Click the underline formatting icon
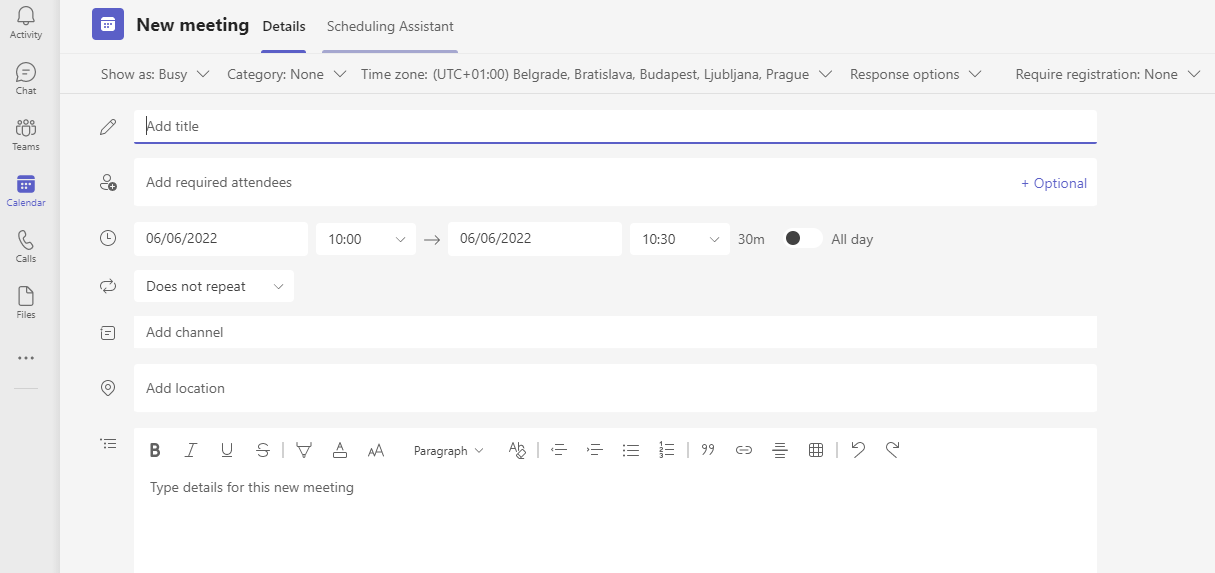This screenshot has width=1215, height=573. 227,450
